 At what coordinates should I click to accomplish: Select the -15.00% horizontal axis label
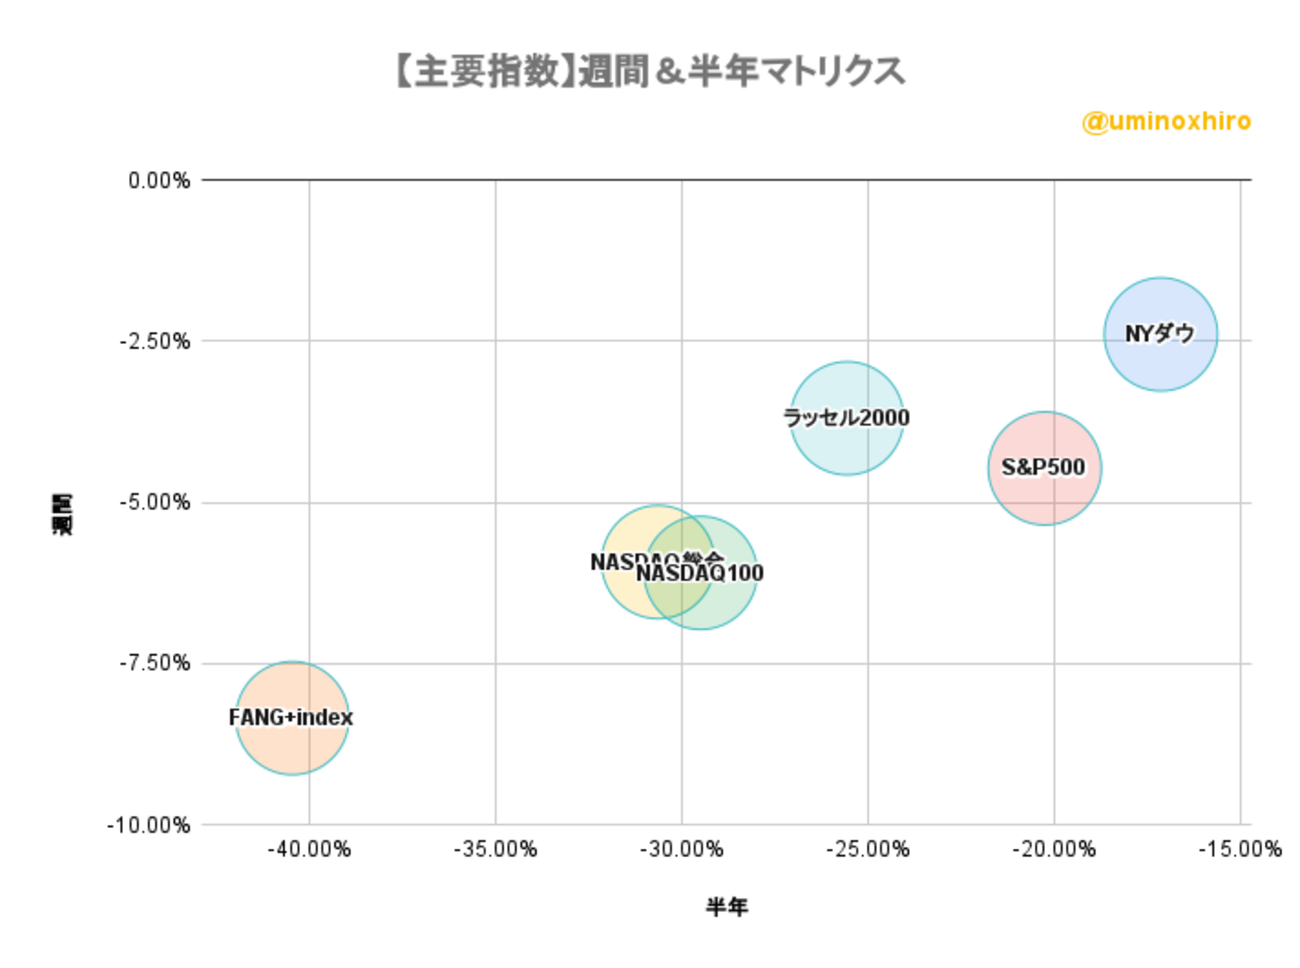(x=1240, y=850)
